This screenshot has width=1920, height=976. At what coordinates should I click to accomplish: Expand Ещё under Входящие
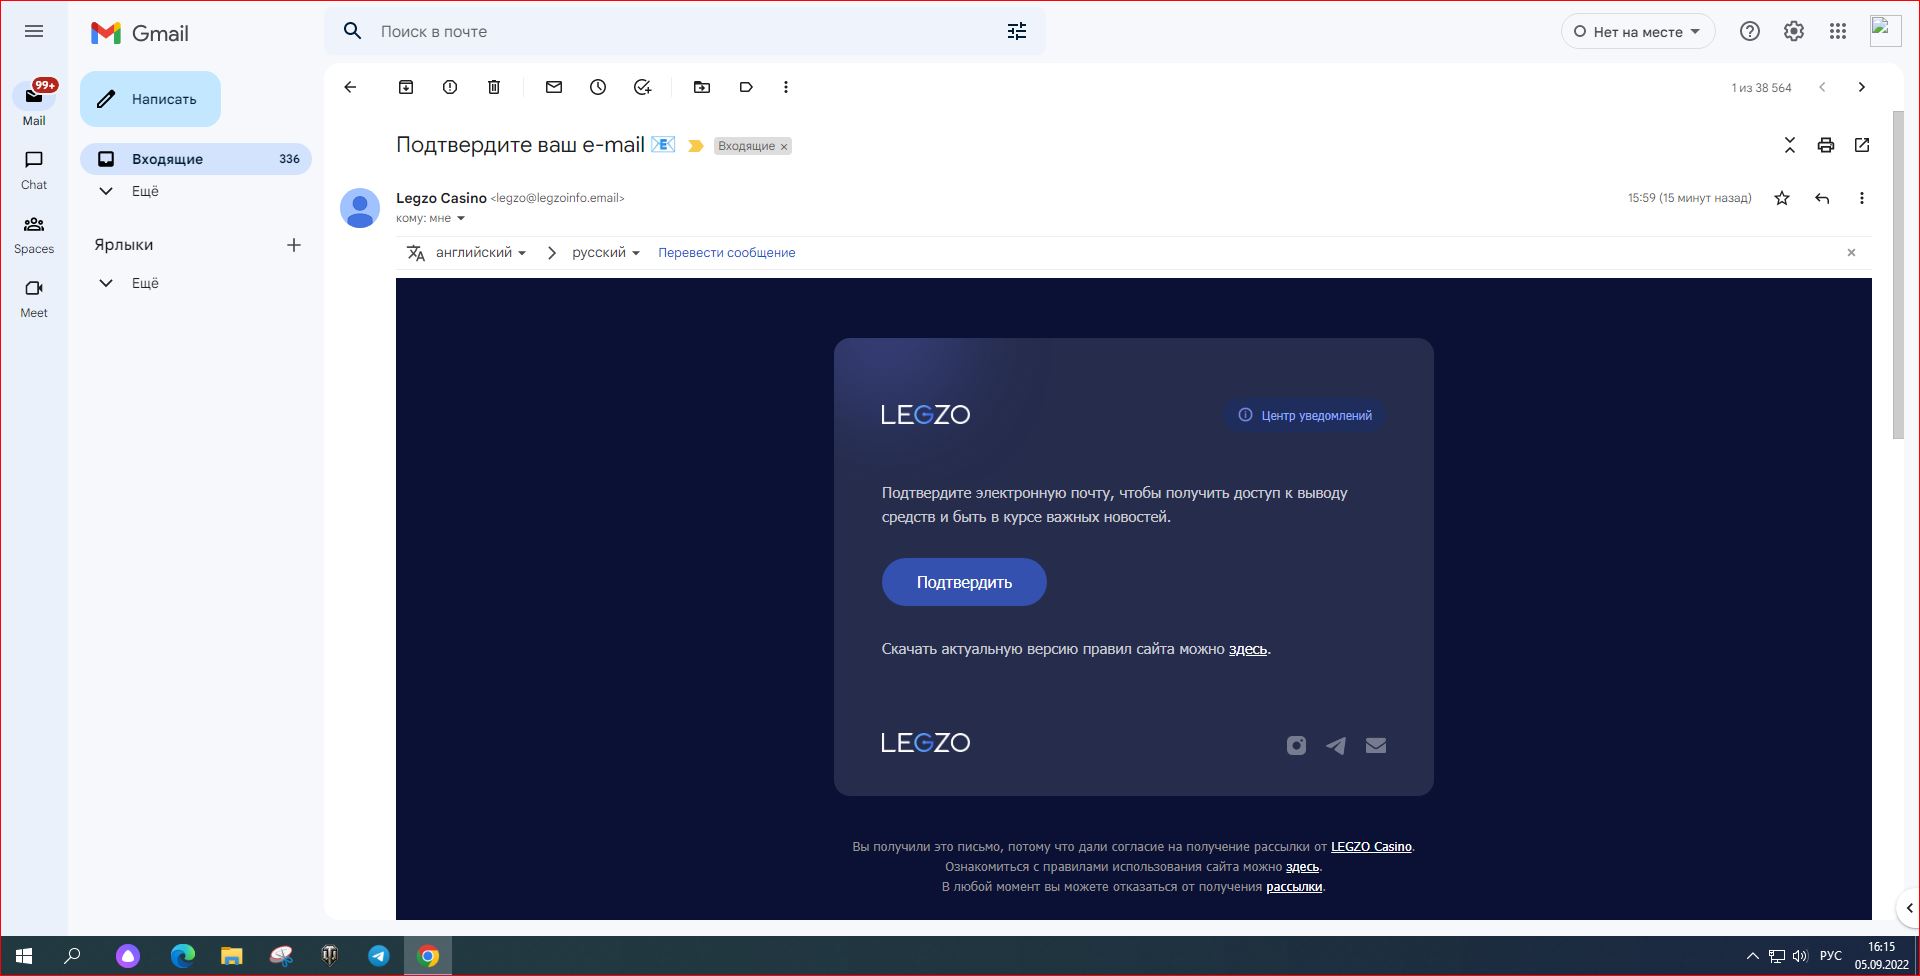coord(145,191)
